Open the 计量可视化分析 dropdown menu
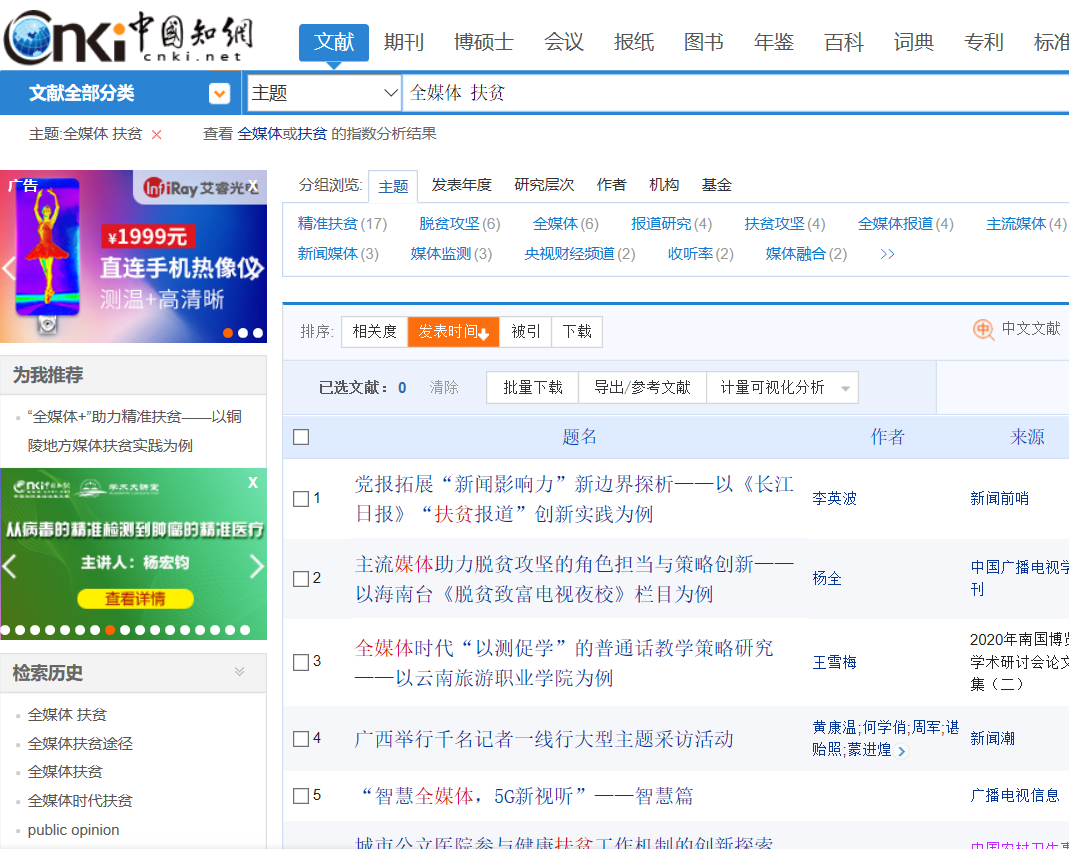The height and width of the screenshot is (849, 1069). (845, 388)
